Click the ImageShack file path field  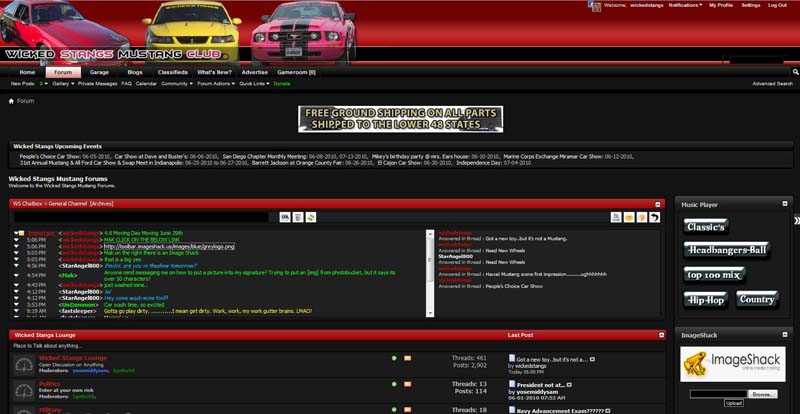718,394
